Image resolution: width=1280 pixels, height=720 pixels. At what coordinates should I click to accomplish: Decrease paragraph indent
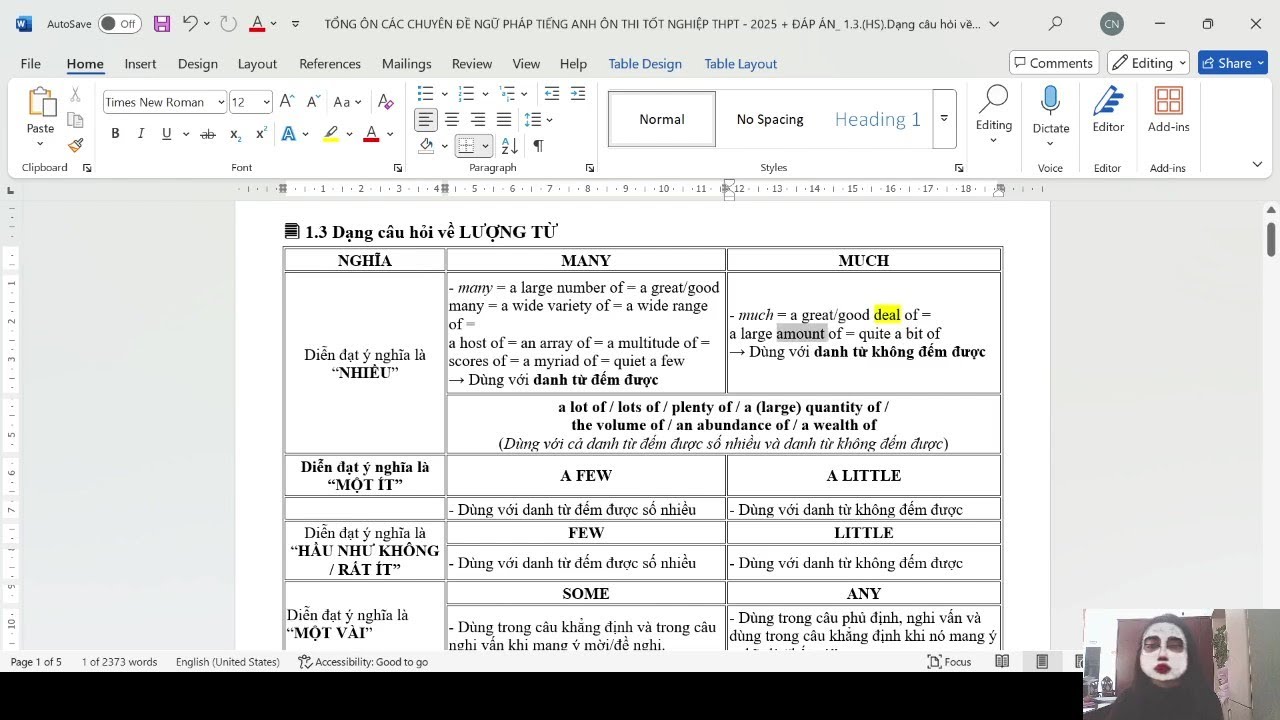552,94
